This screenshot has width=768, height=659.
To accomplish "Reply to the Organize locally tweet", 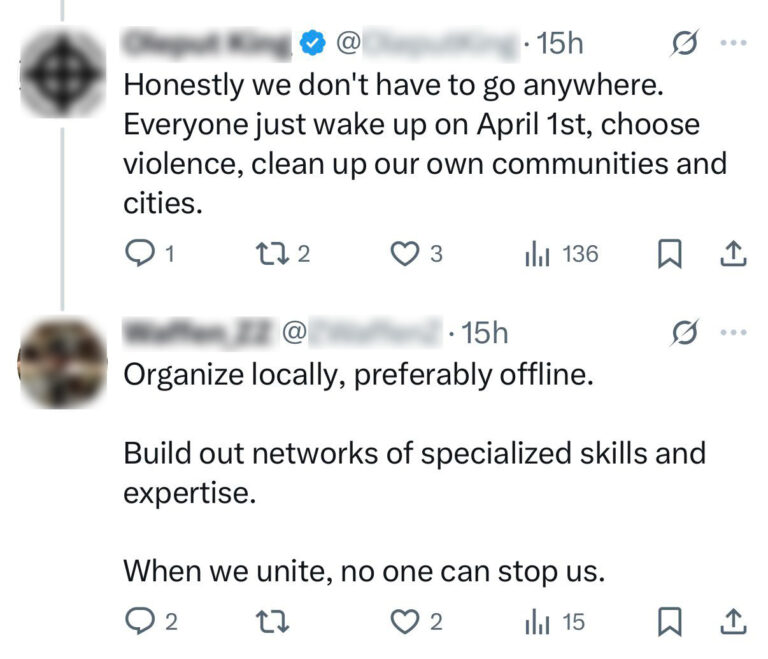I will 138,622.
